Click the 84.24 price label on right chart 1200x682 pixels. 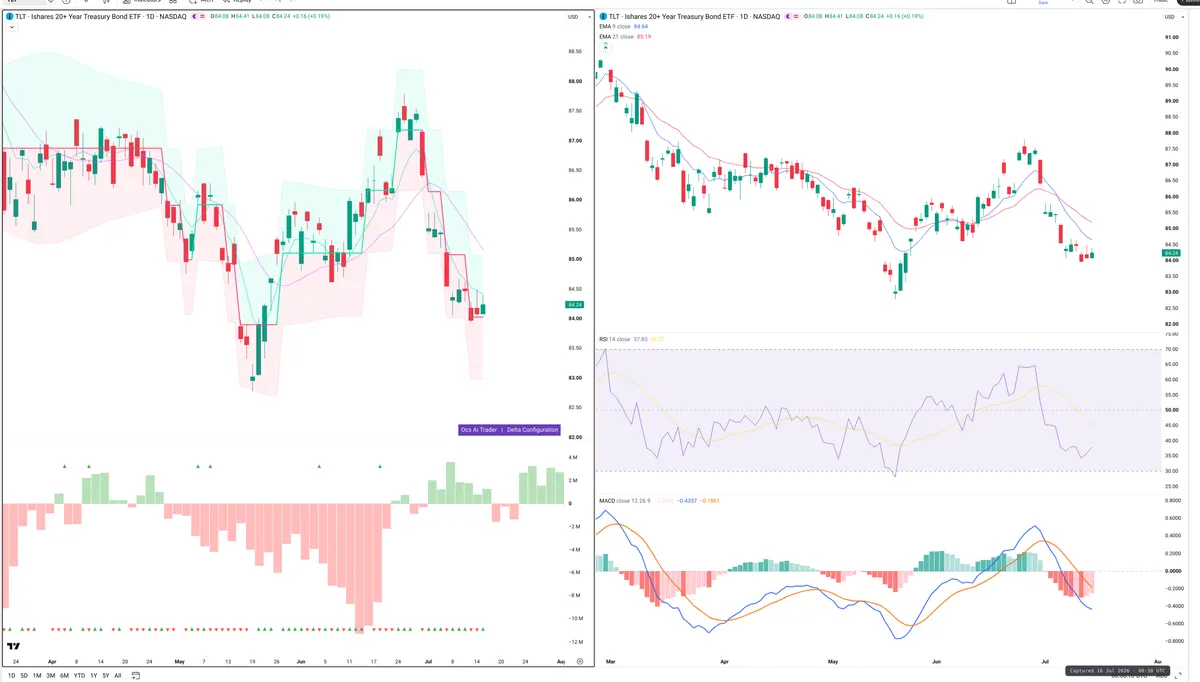pos(1172,253)
